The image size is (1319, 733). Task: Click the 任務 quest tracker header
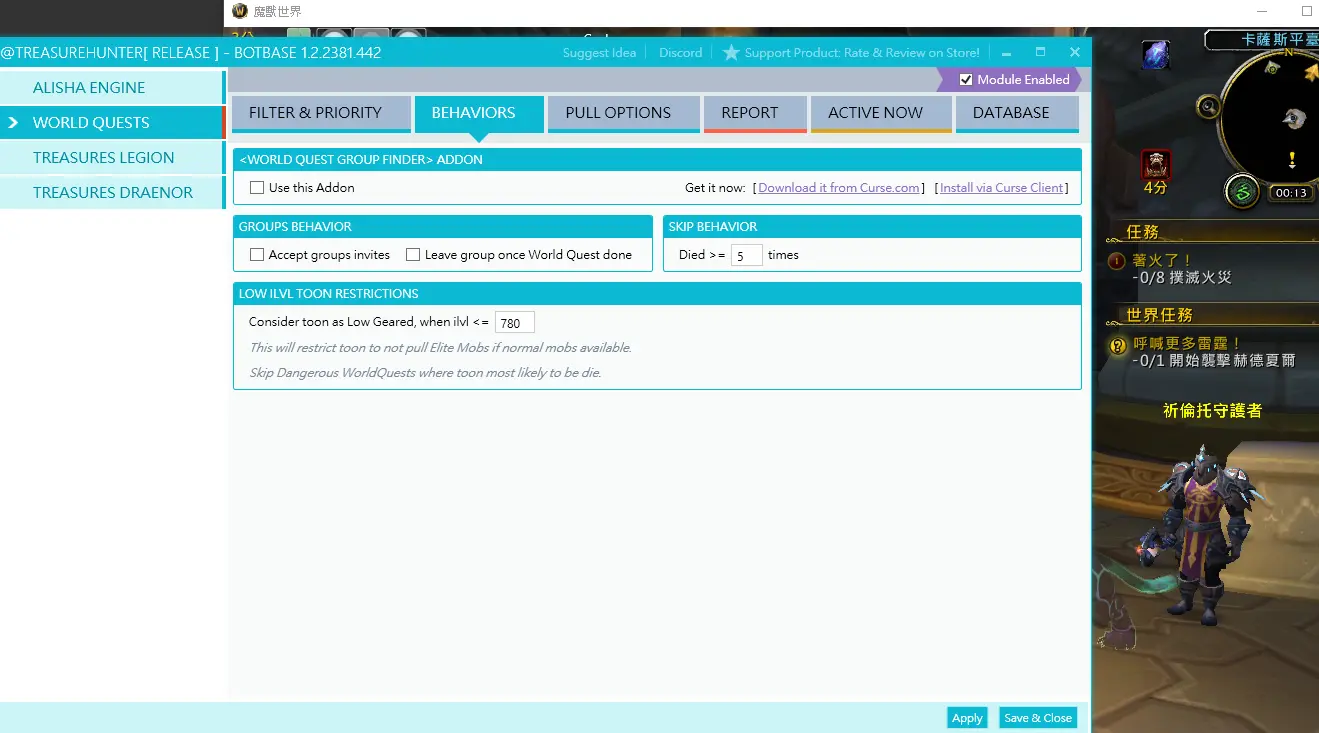pyautogui.click(x=1142, y=232)
